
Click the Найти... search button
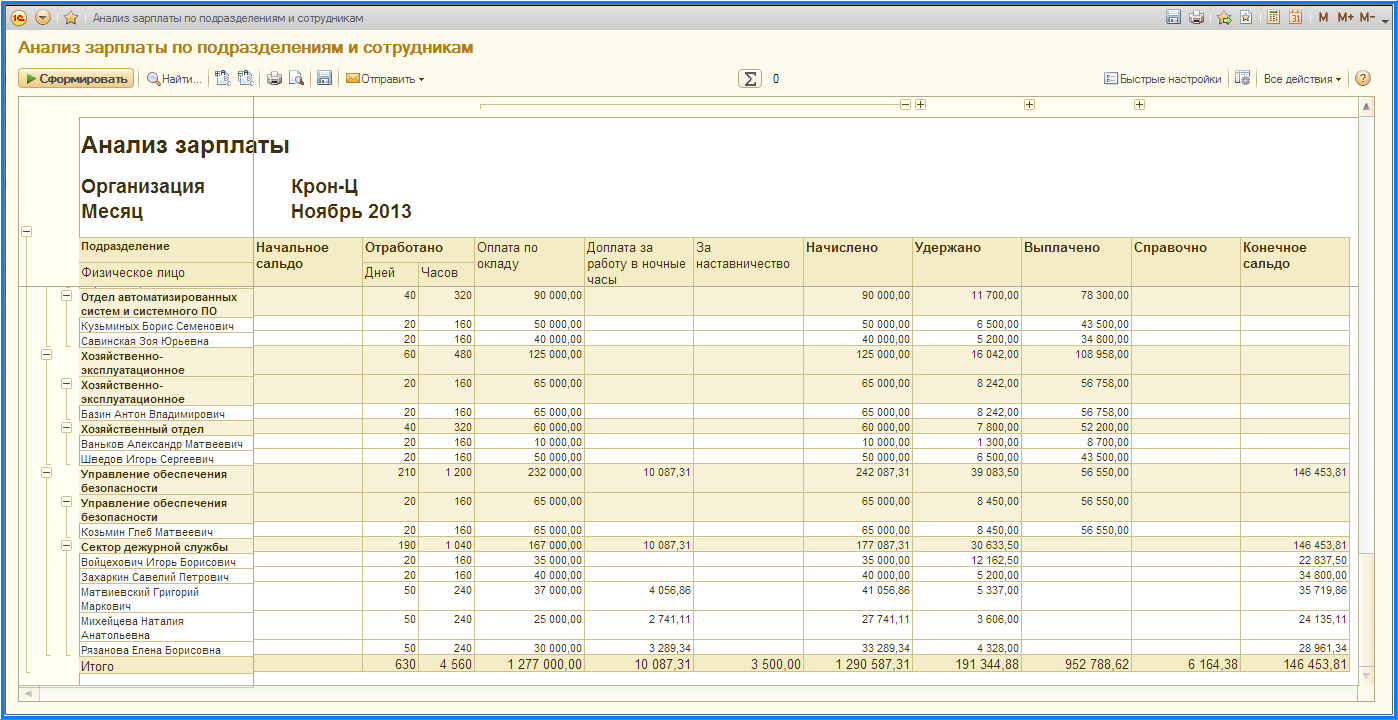coord(174,79)
